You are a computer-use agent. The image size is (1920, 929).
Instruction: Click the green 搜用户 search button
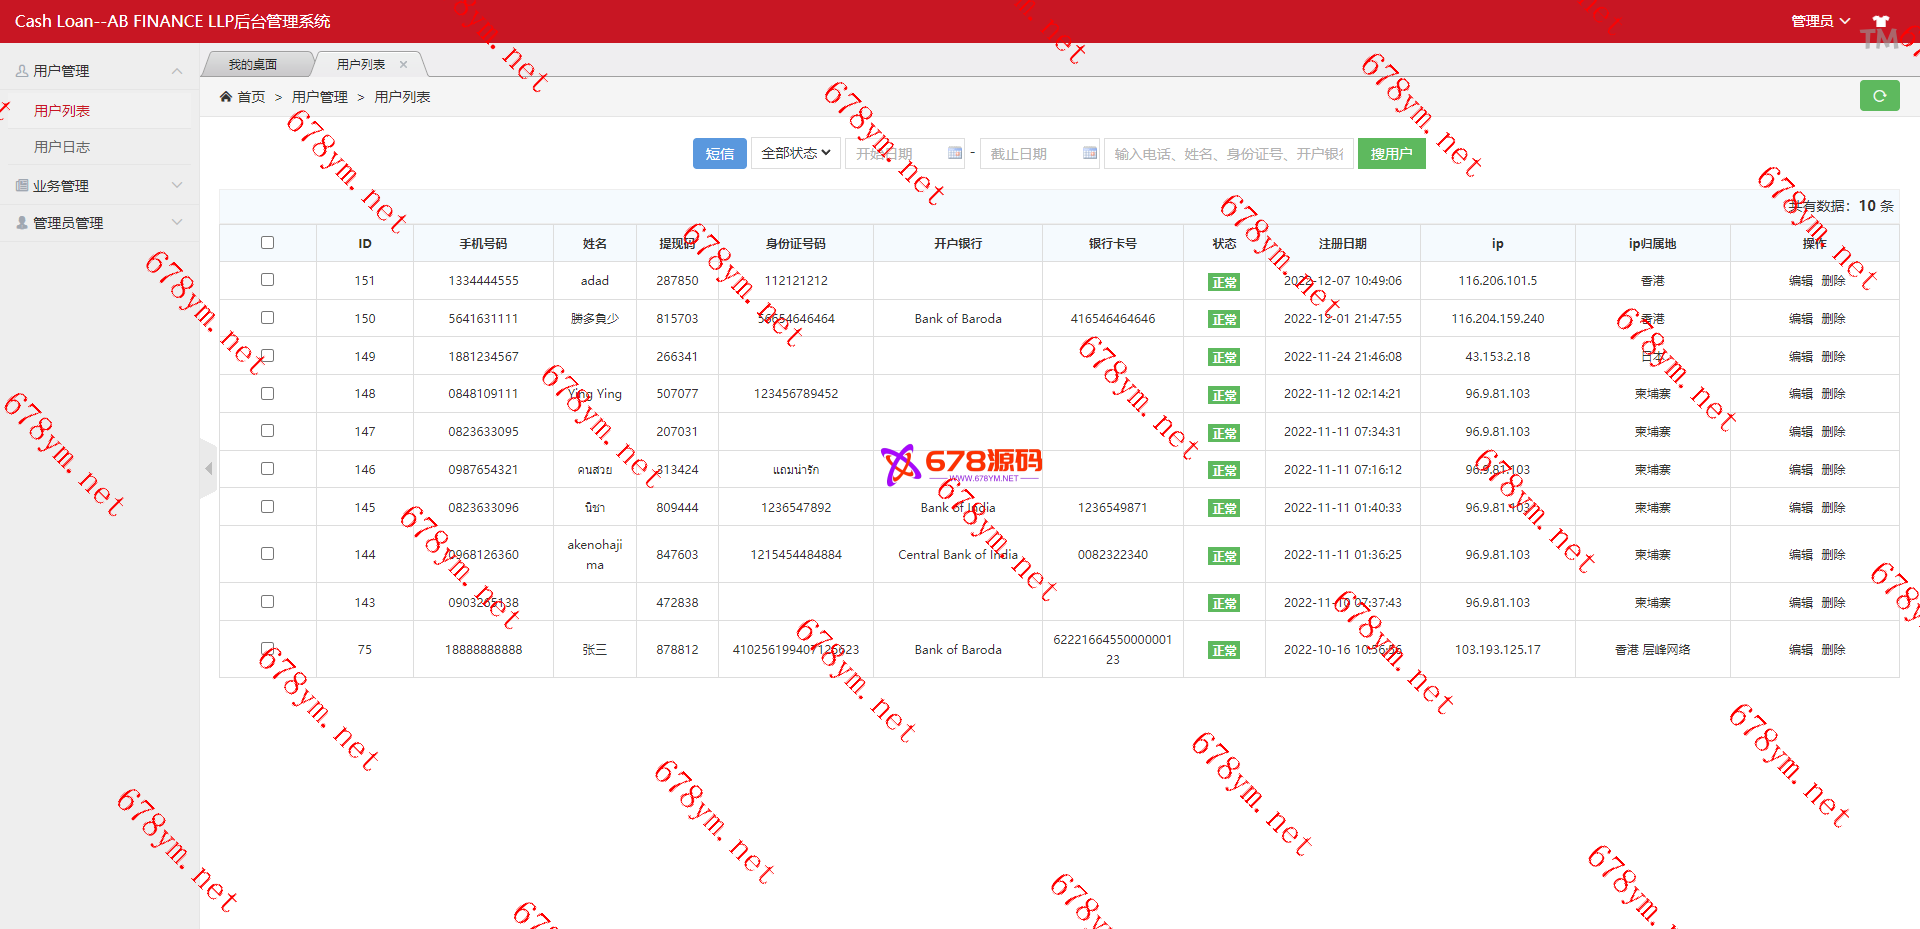(1391, 153)
